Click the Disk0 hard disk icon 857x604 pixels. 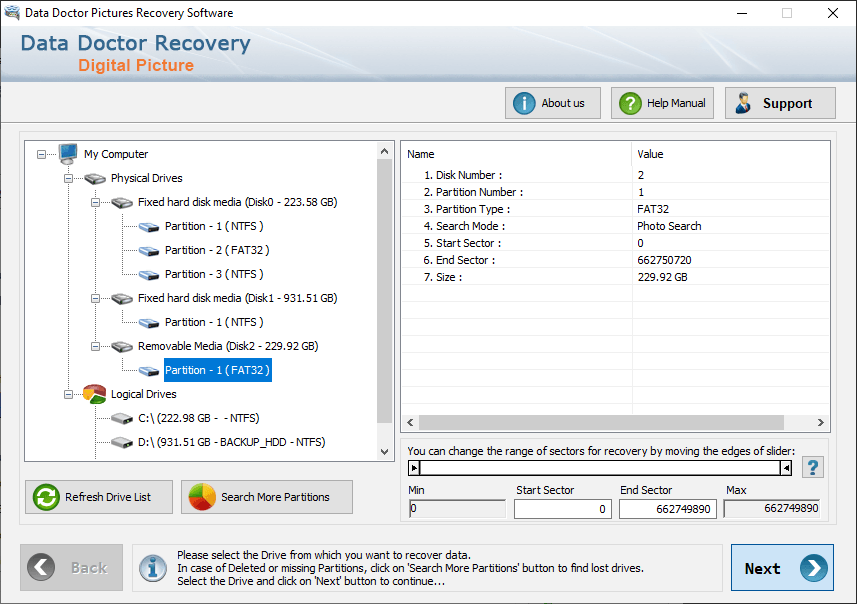pos(122,202)
